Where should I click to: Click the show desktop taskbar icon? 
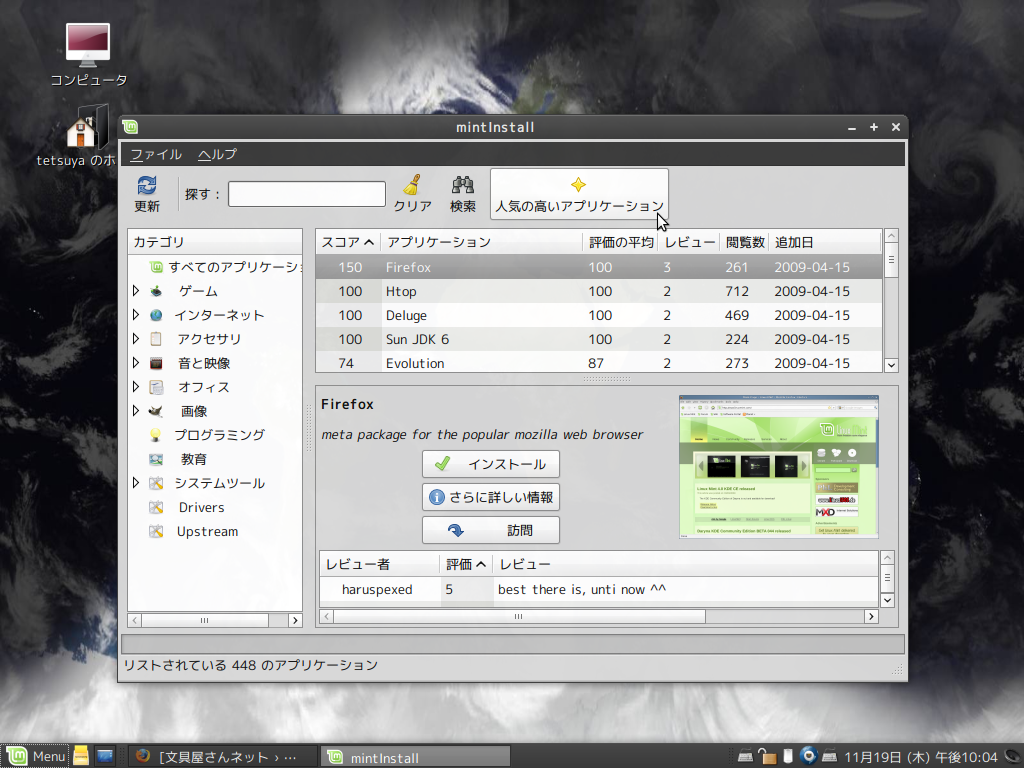(104, 756)
